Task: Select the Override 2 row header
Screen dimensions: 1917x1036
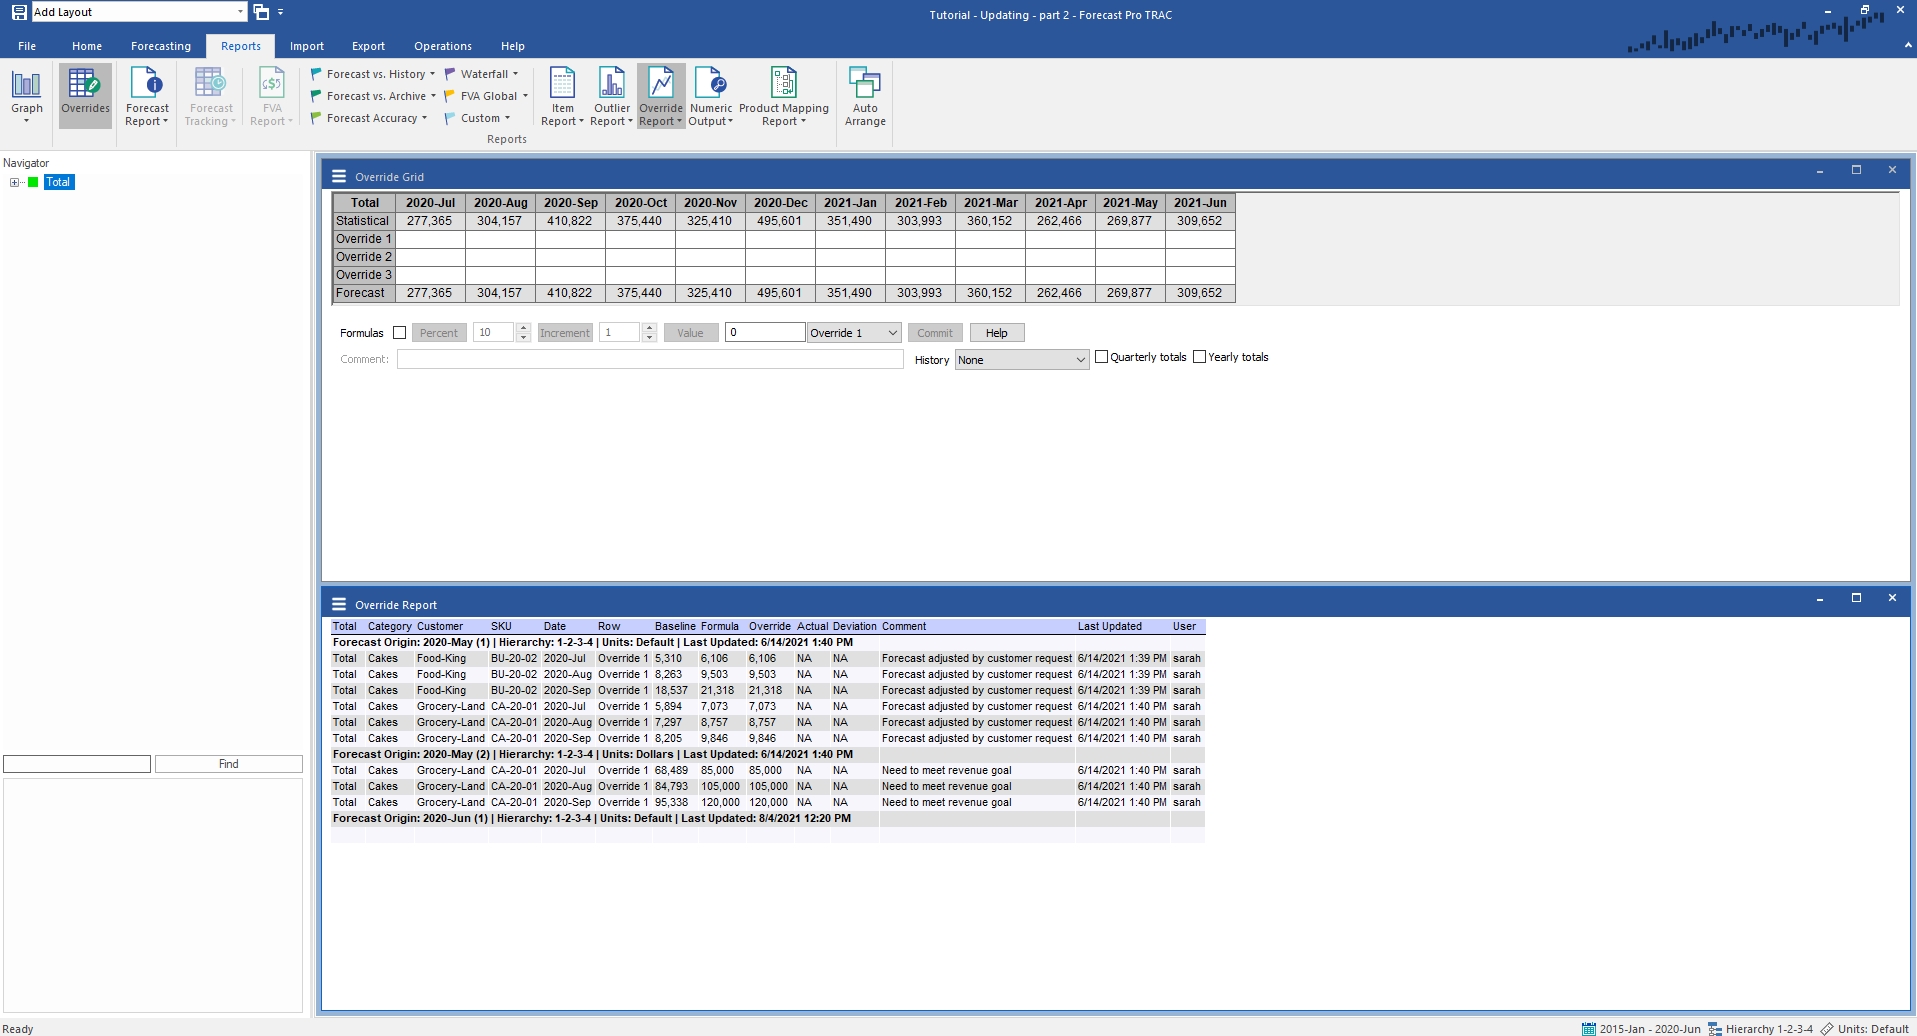Action: [x=364, y=257]
